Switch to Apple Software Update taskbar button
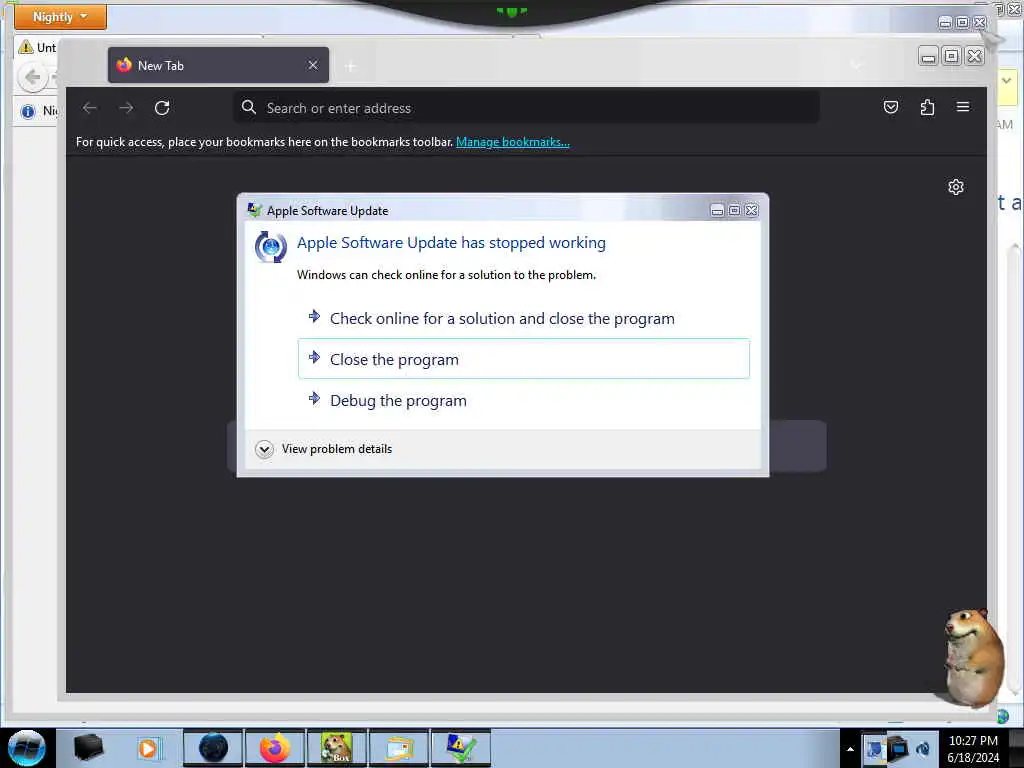This screenshot has height=768, width=1024. (461, 748)
